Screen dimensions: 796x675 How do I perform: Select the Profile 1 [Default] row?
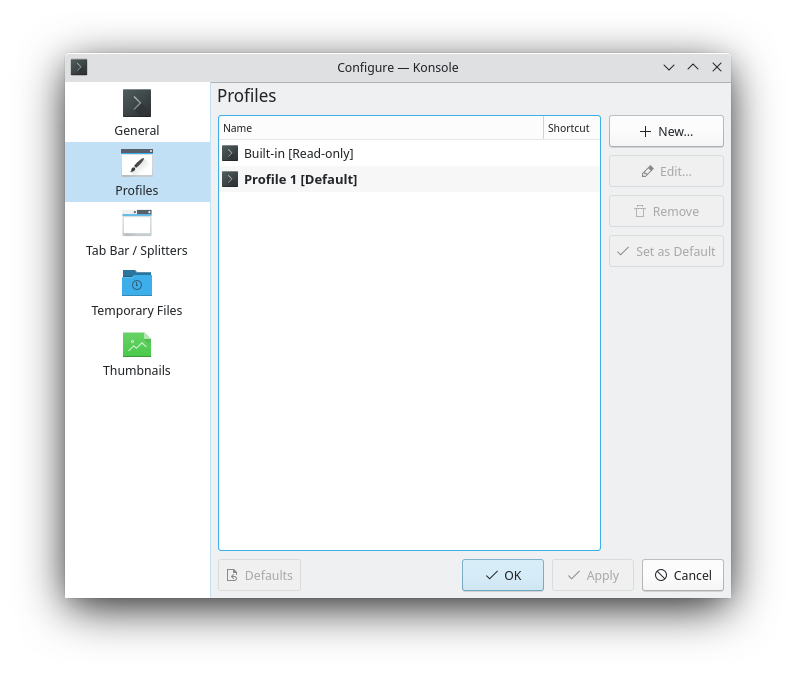pyautogui.click(x=409, y=179)
